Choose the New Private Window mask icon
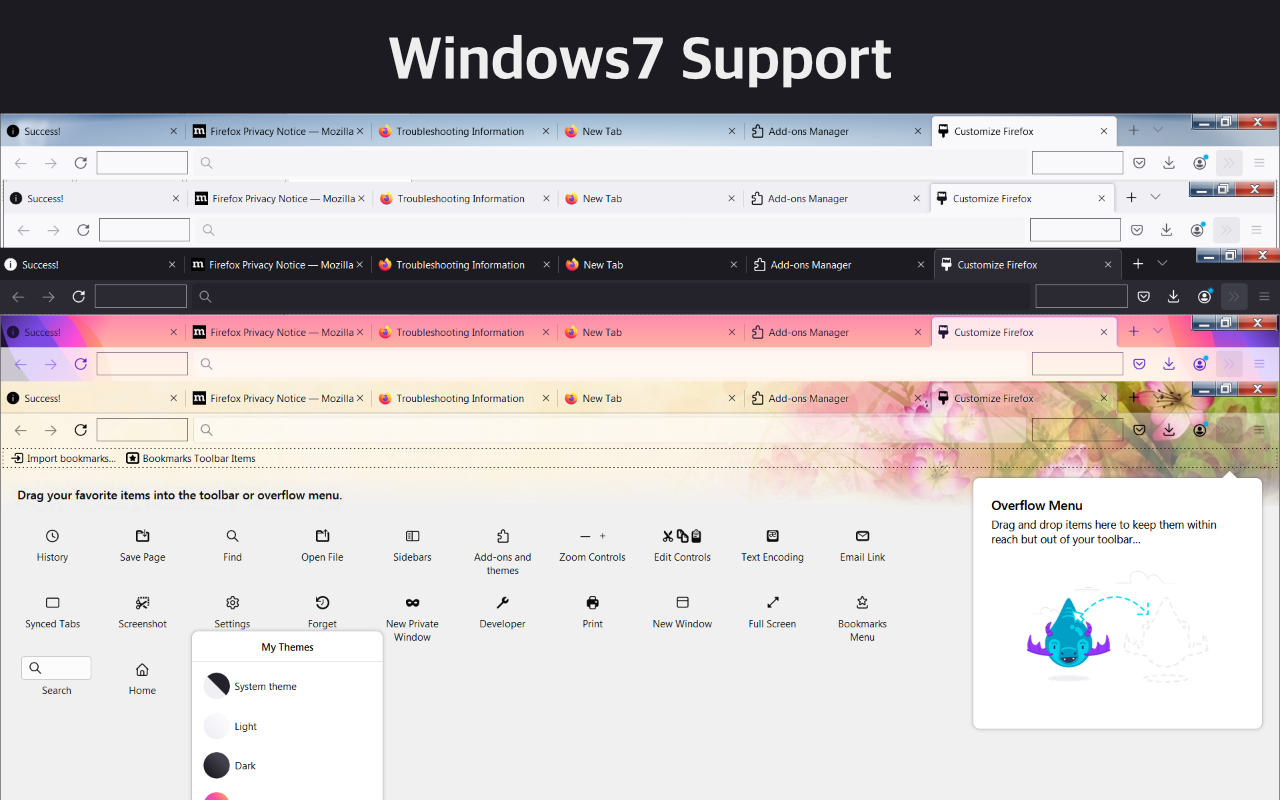 click(x=412, y=603)
